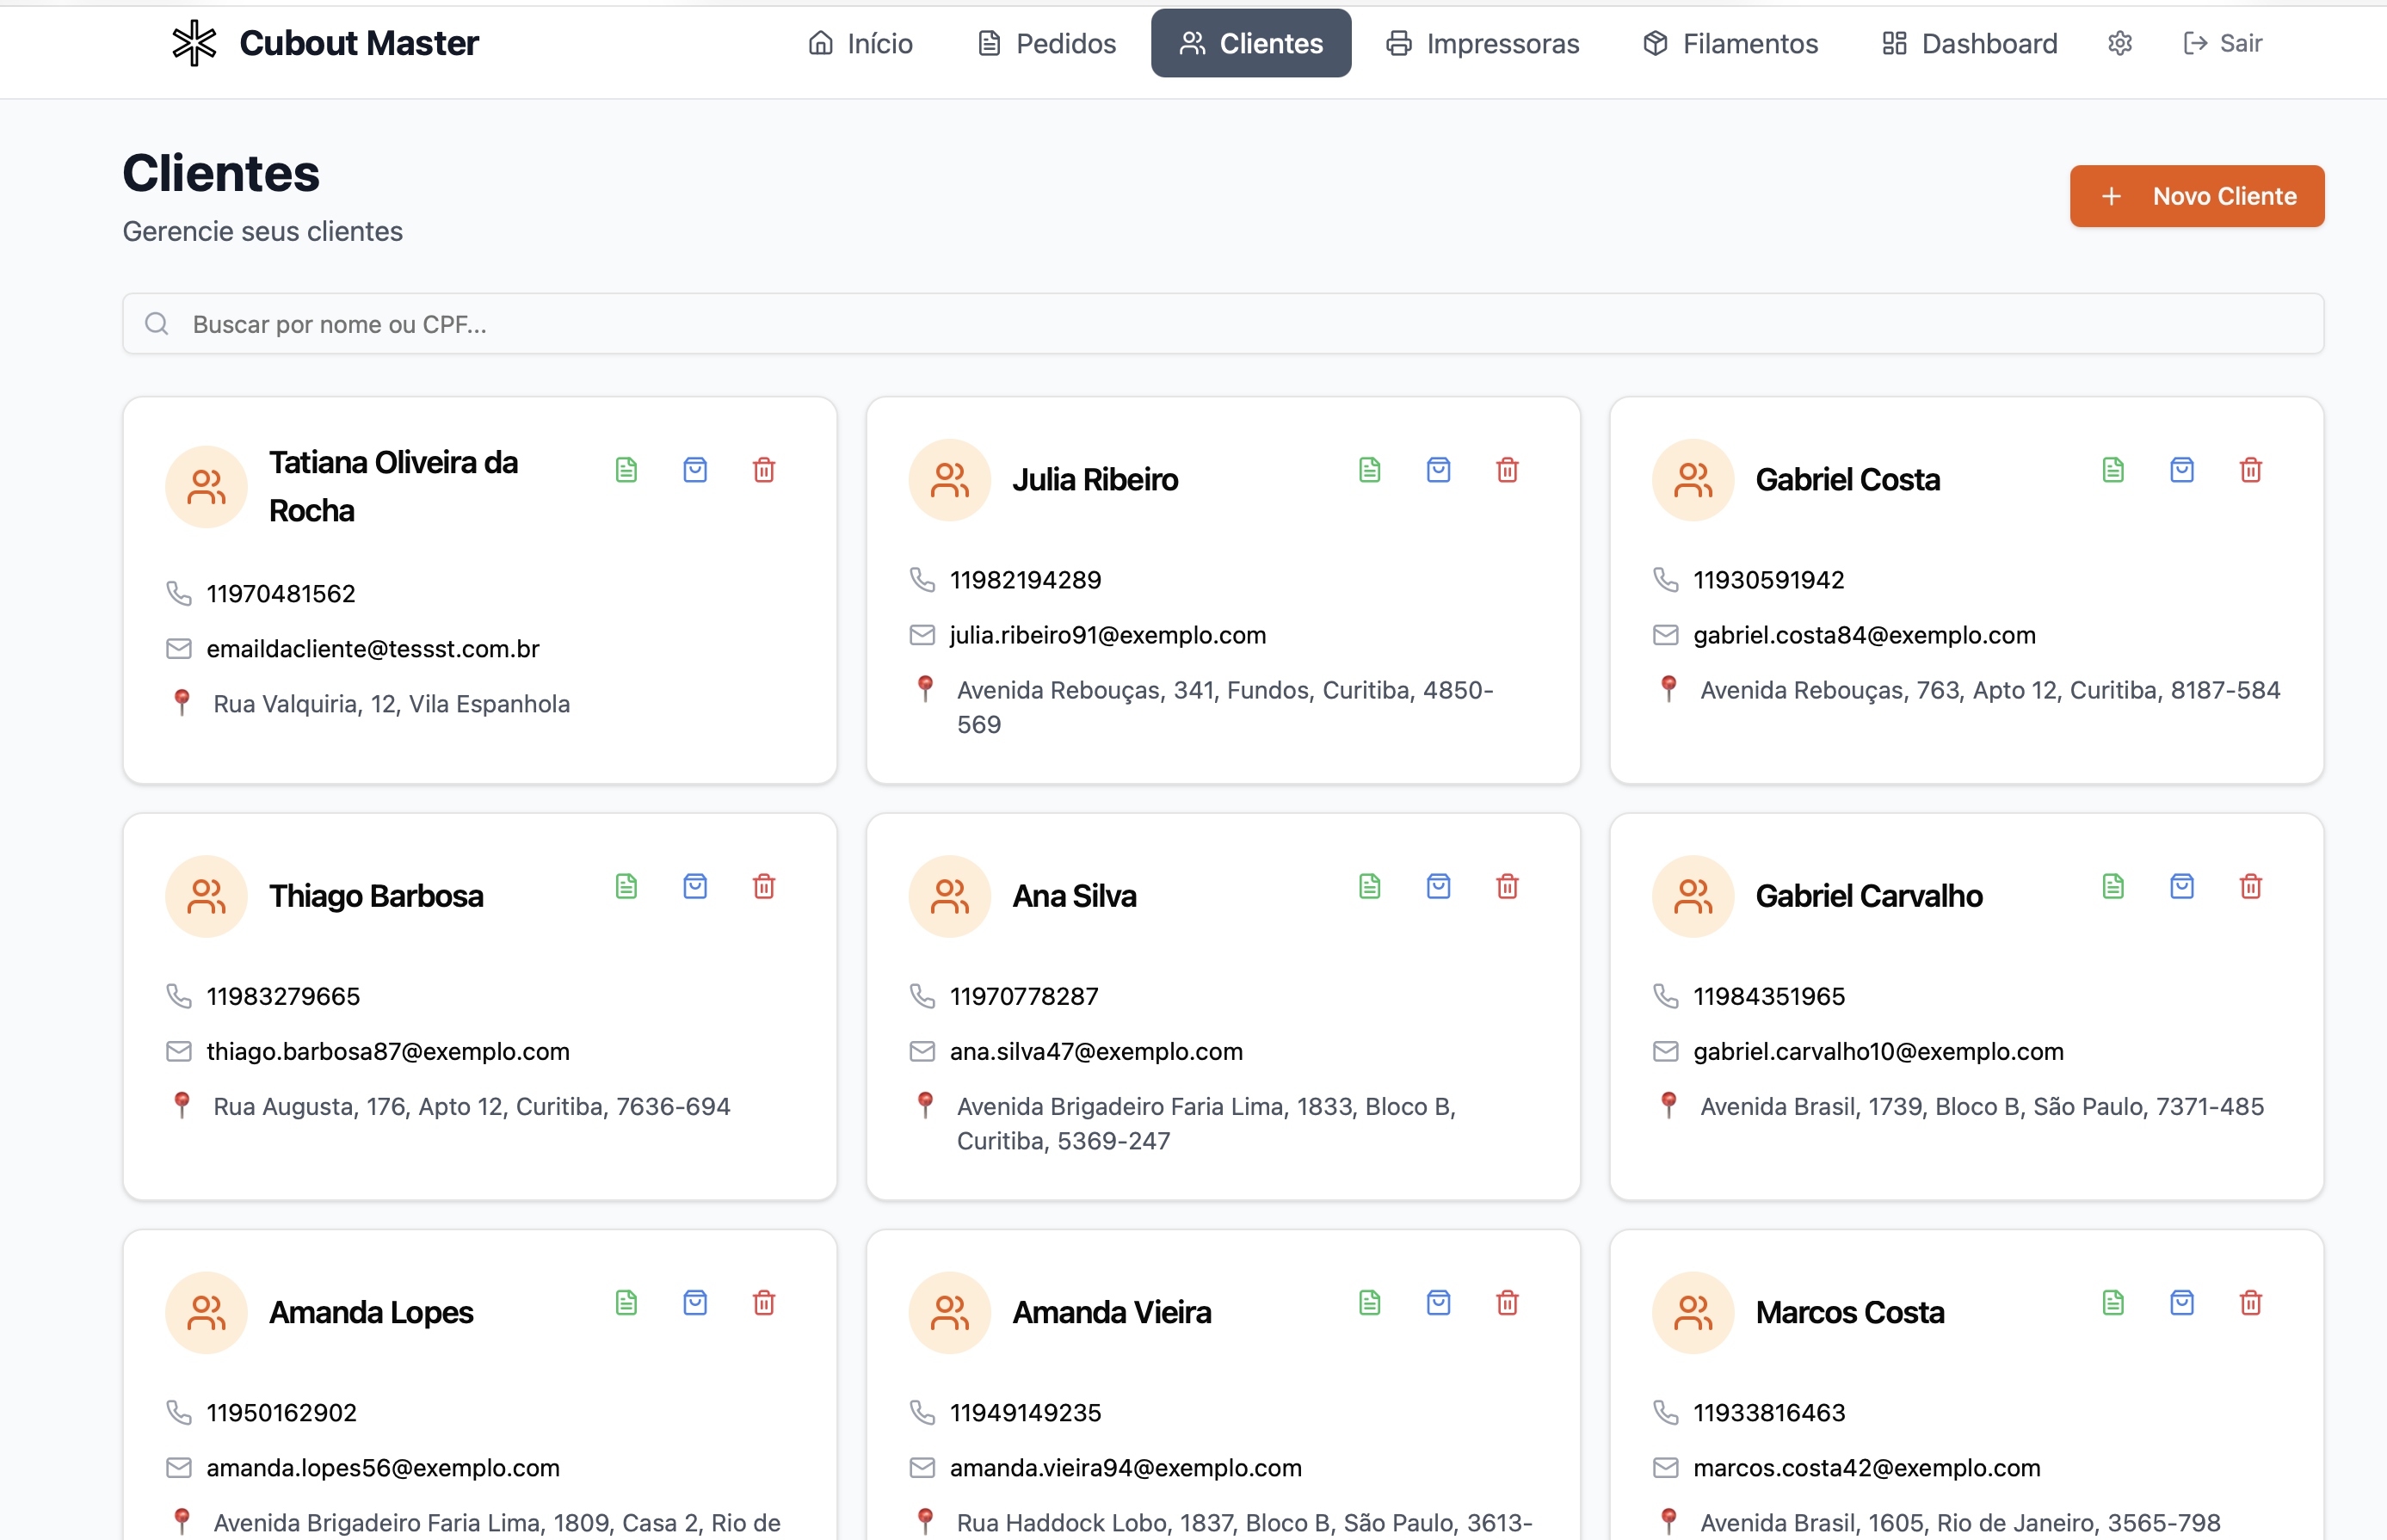Log out using Sair

click(x=2223, y=43)
